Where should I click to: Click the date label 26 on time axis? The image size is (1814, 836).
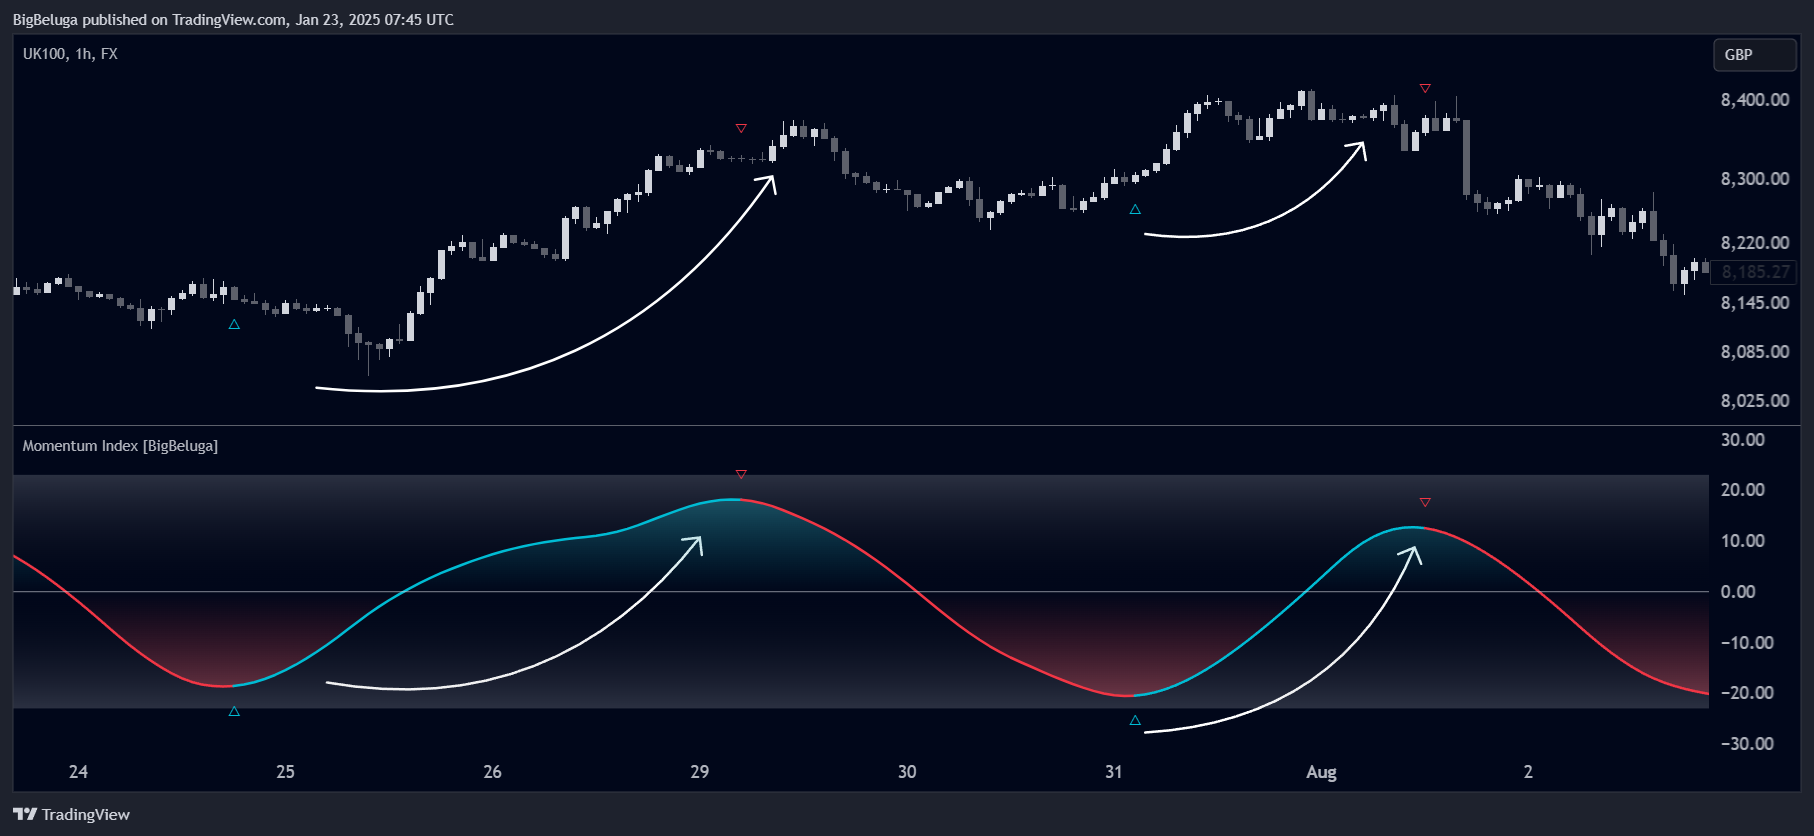coord(492,772)
